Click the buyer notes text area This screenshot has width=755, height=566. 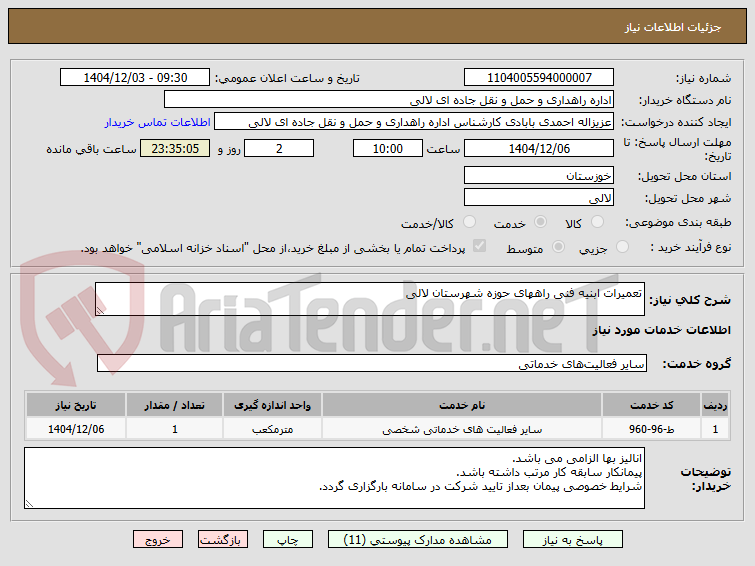tap(334, 478)
